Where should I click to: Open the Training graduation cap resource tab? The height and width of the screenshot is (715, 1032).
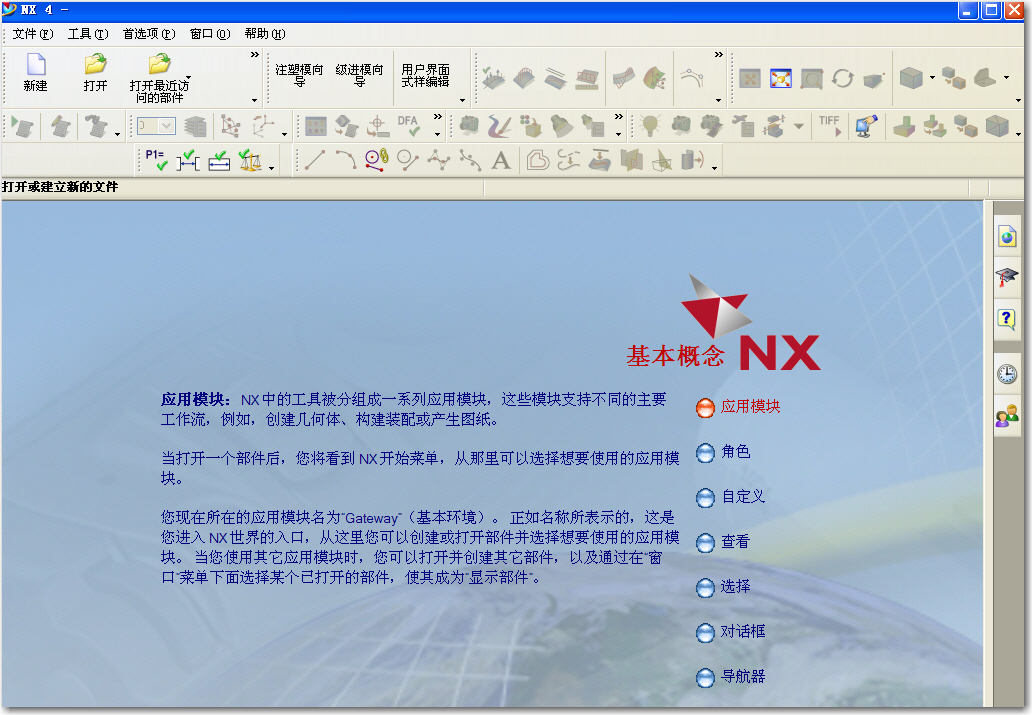[1007, 277]
